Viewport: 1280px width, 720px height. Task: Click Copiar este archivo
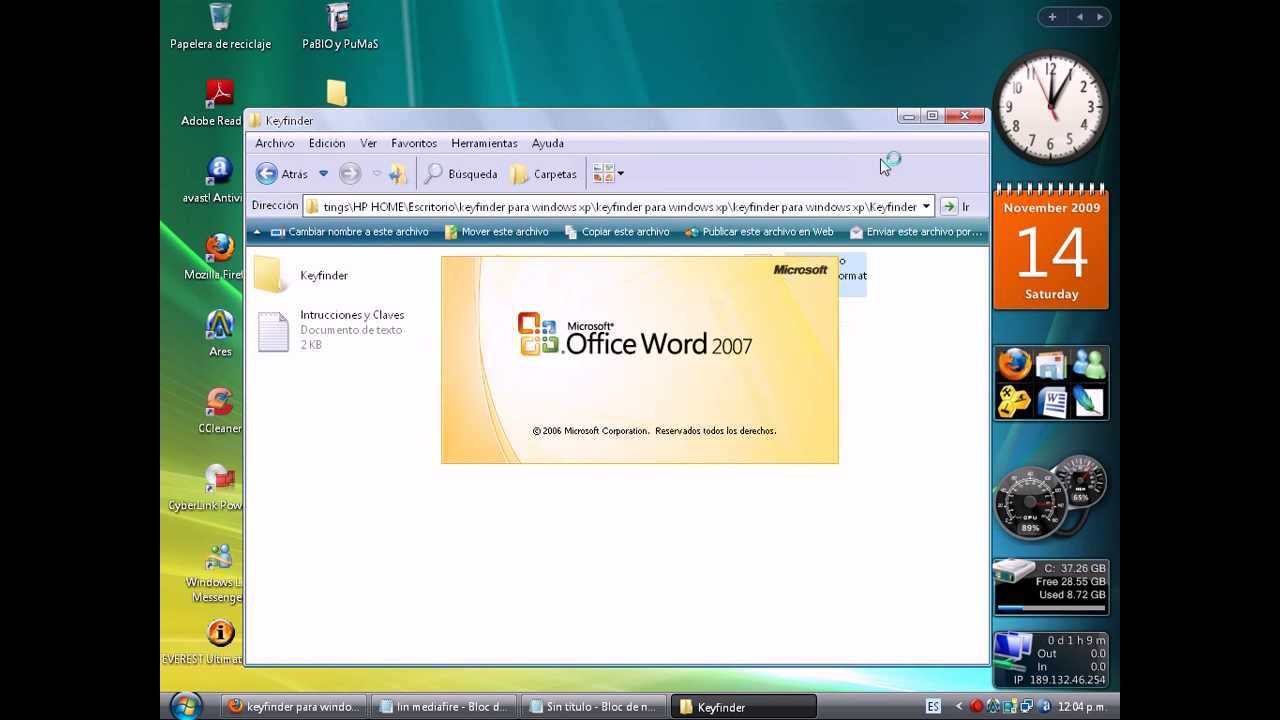tap(617, 232)
